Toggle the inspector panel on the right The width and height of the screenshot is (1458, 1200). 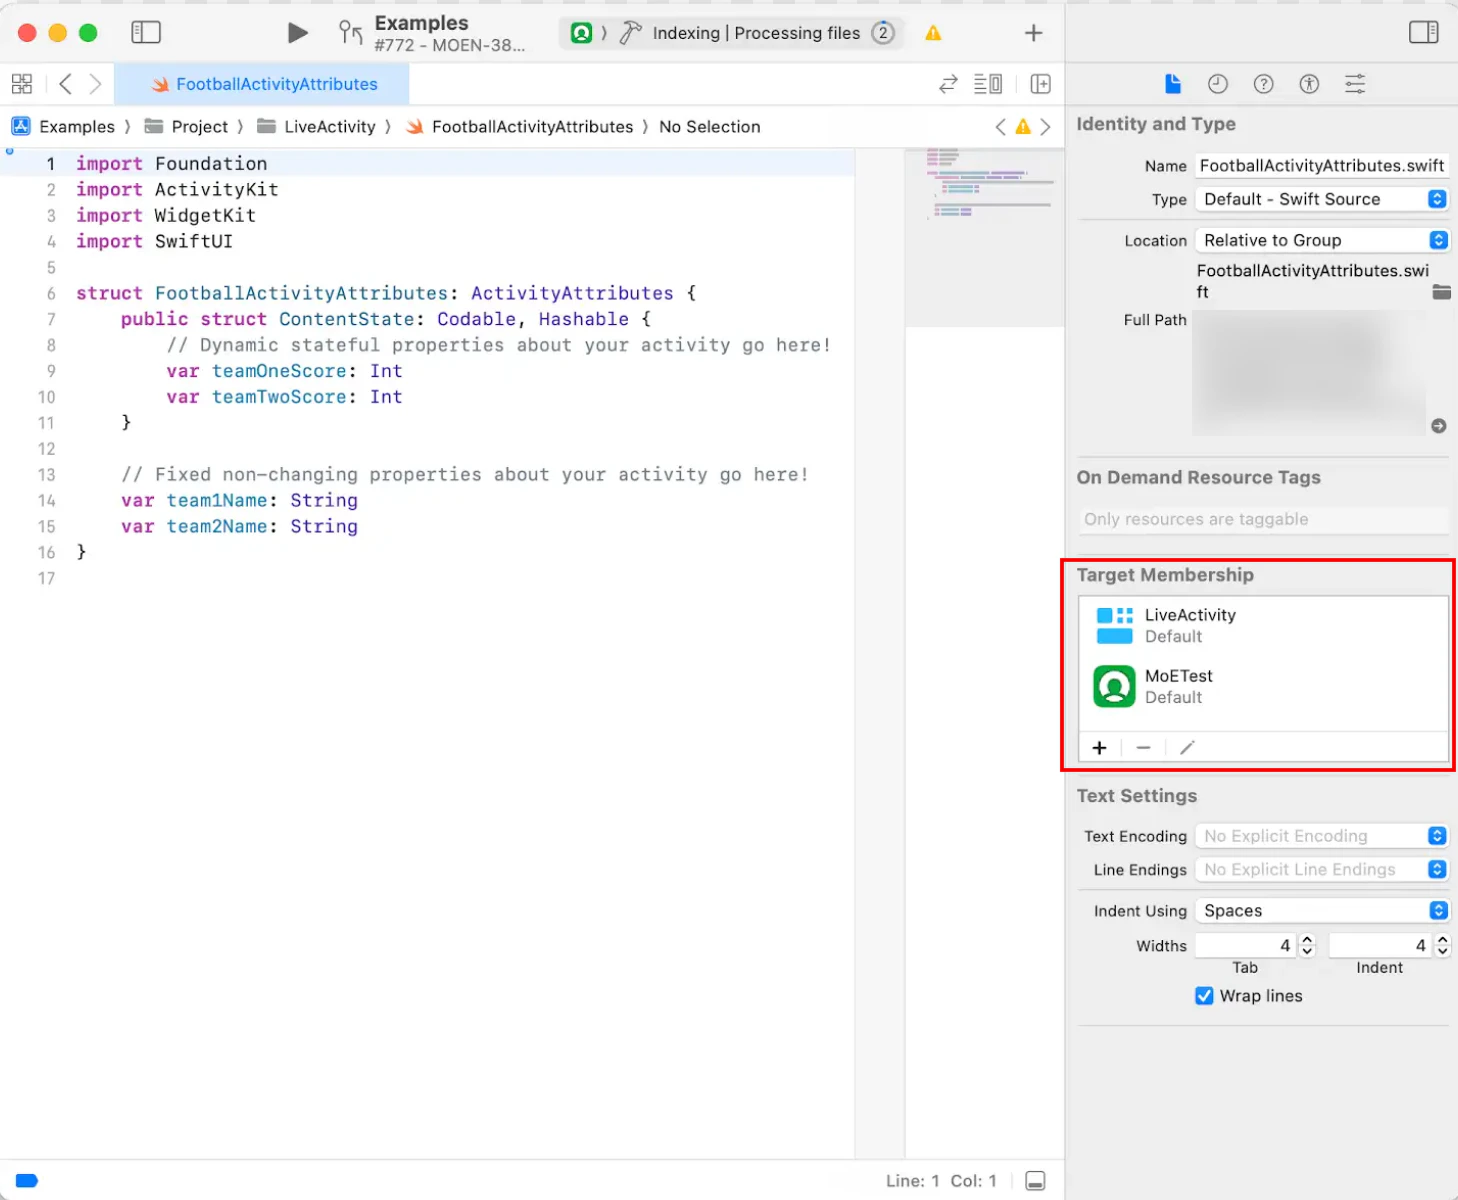1423,32
